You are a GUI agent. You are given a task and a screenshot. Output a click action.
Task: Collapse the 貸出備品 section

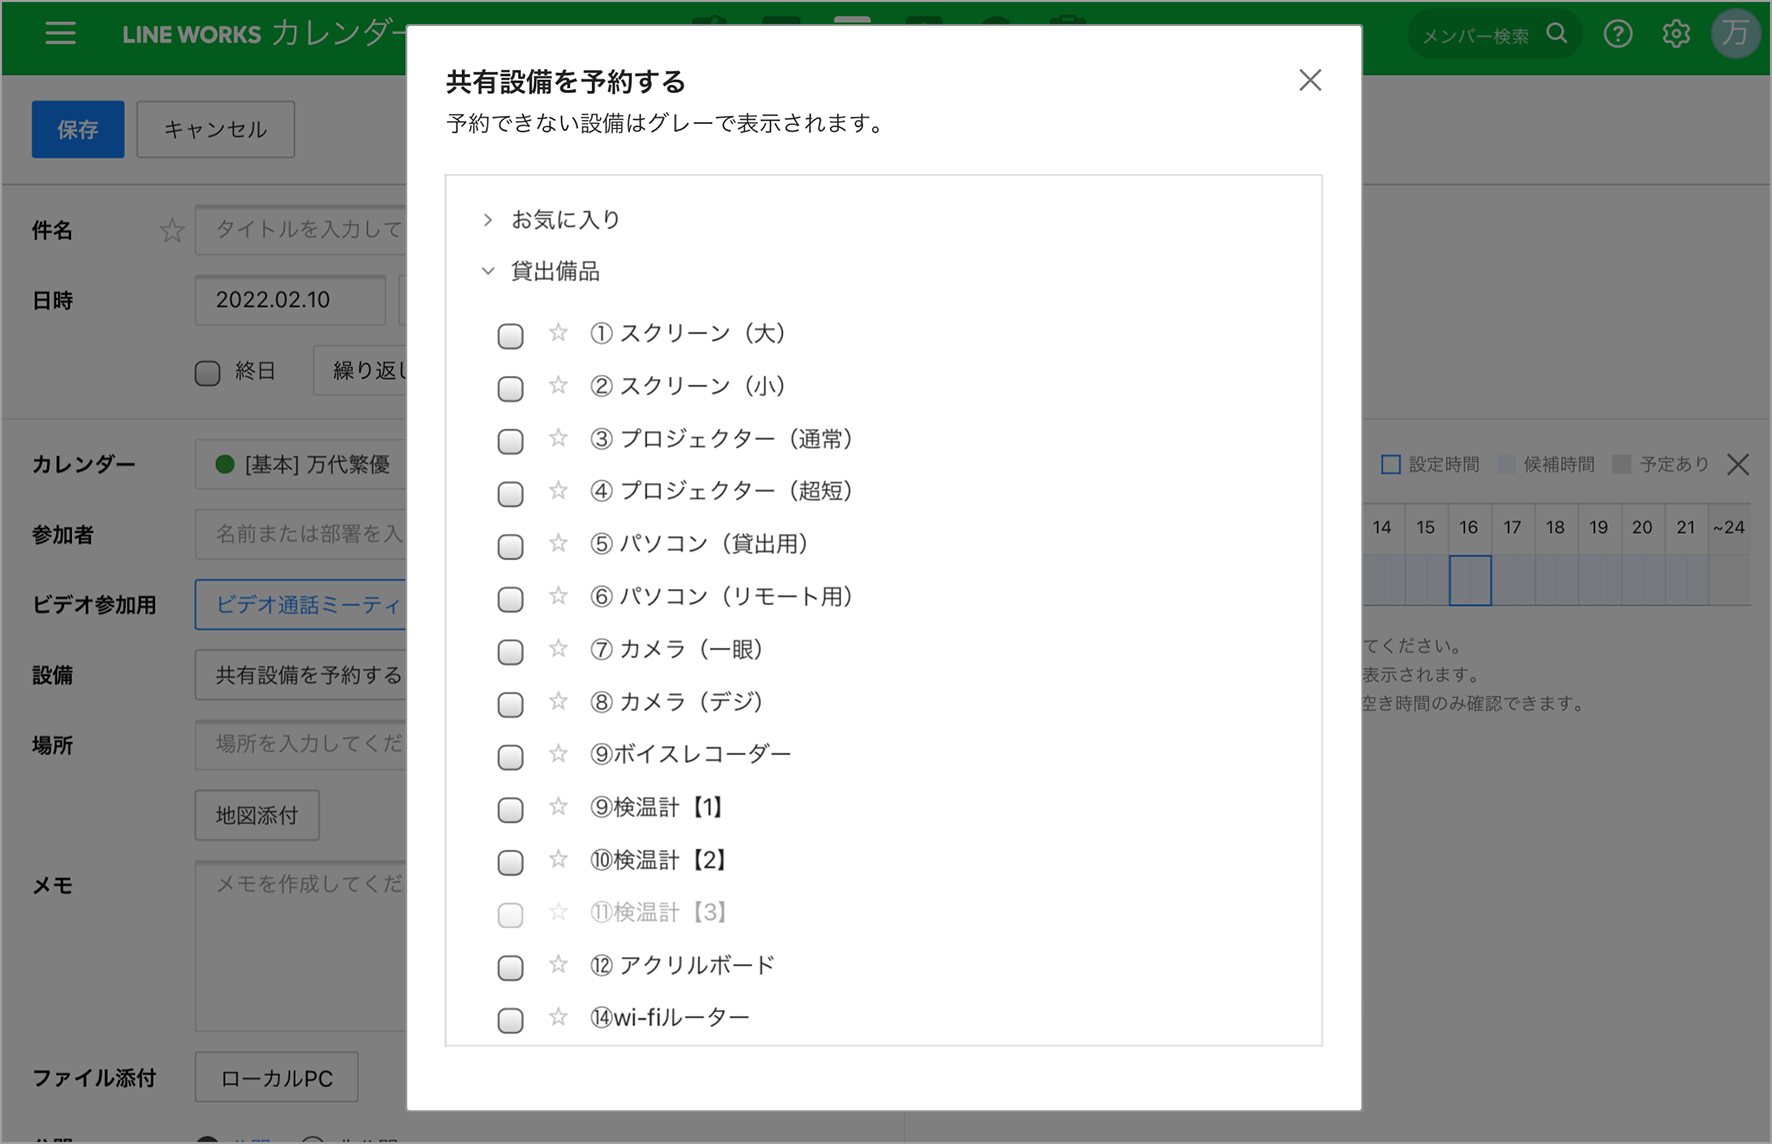[x=488, y=271]
